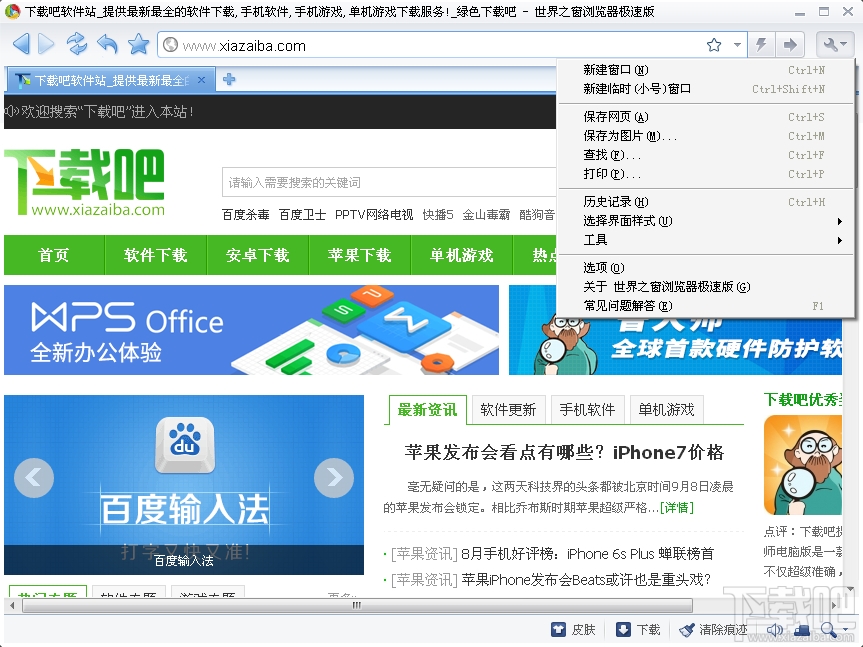The image size is (863, 647).
Task: Open the iPhone7价格 headline article
Action: coord(564,452)
